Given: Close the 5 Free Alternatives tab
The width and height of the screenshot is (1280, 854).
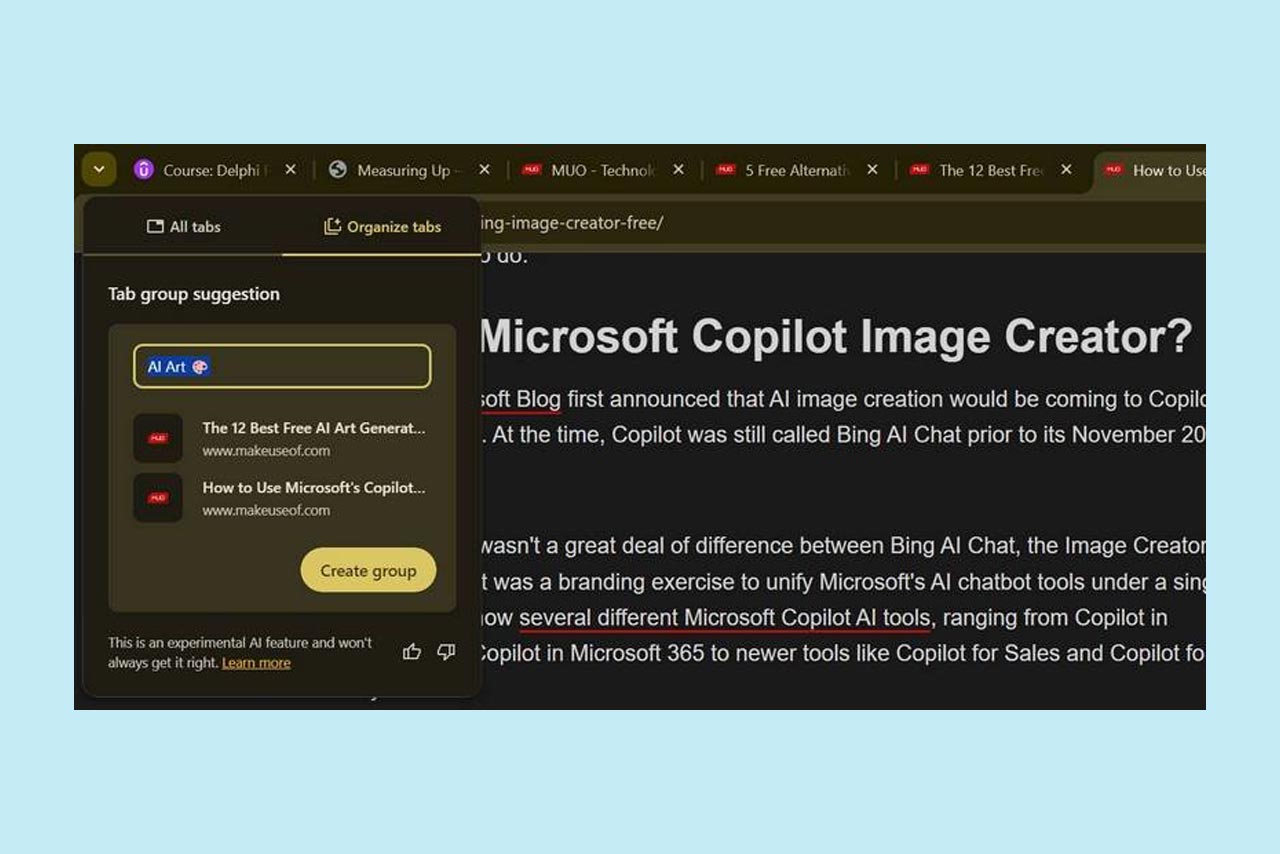Looking at the screenshot, I should (872, 170).
